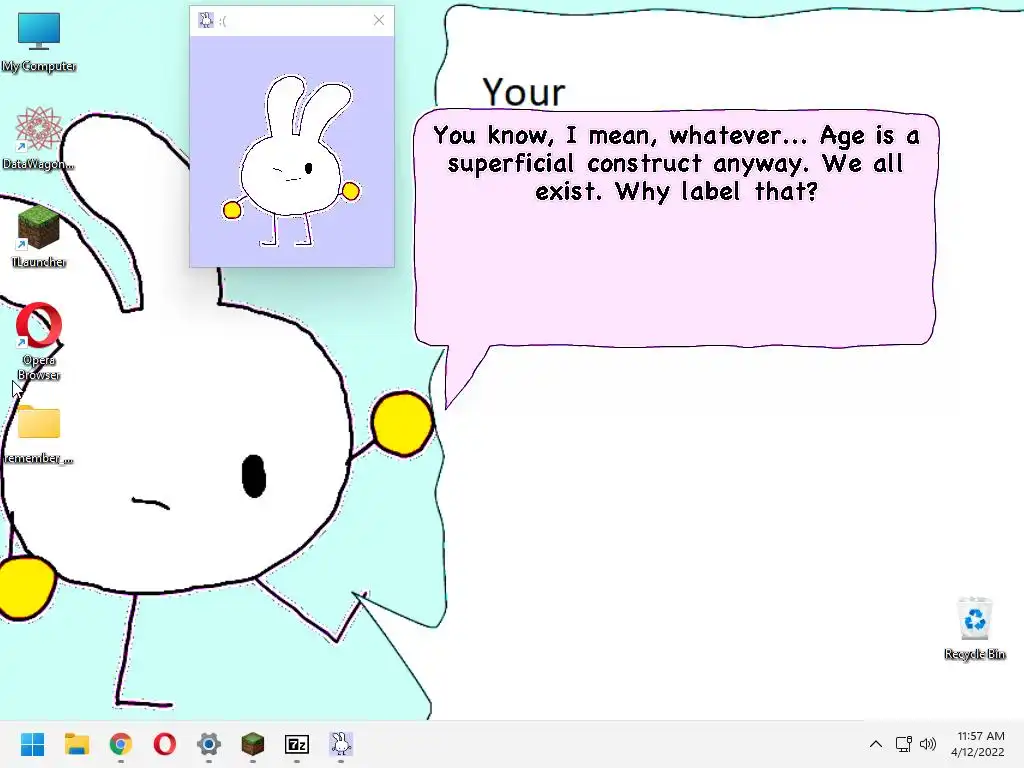Click the ":(" window title text
Viewport: 1024px width, 768px height.
[x=223, y=21]
